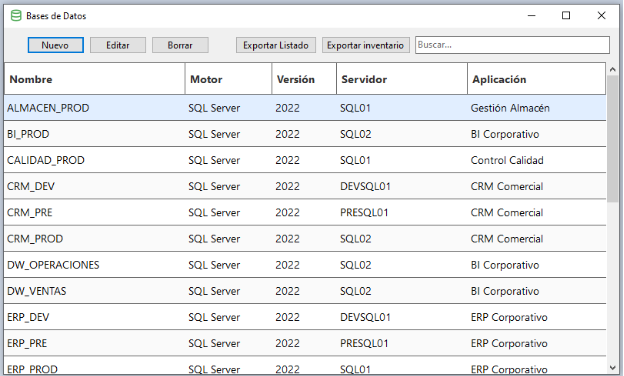Screen dimensions: 624x376
Task: Sort by the Servidor column header
Action: [402, 79]
